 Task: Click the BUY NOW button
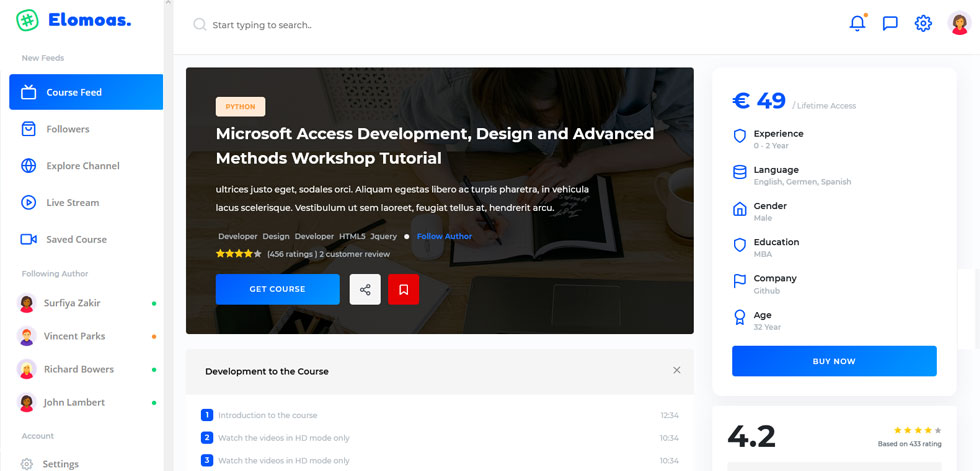tap(834, 361)
